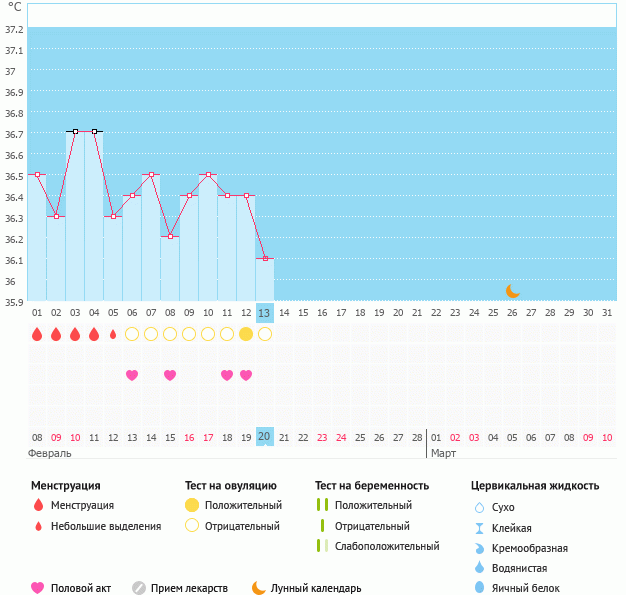Select the pink heart icon under day 08
626x595 pixels.
pos(170,375)
